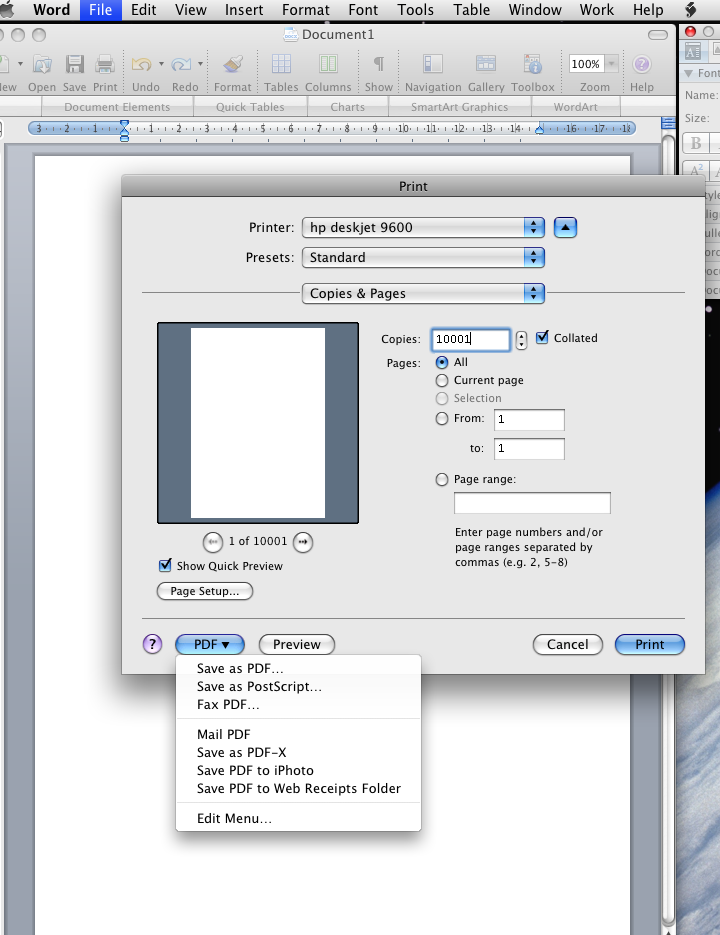
Task: Open the Table menu
Action: pyautogui.click(x=471, y=10)
